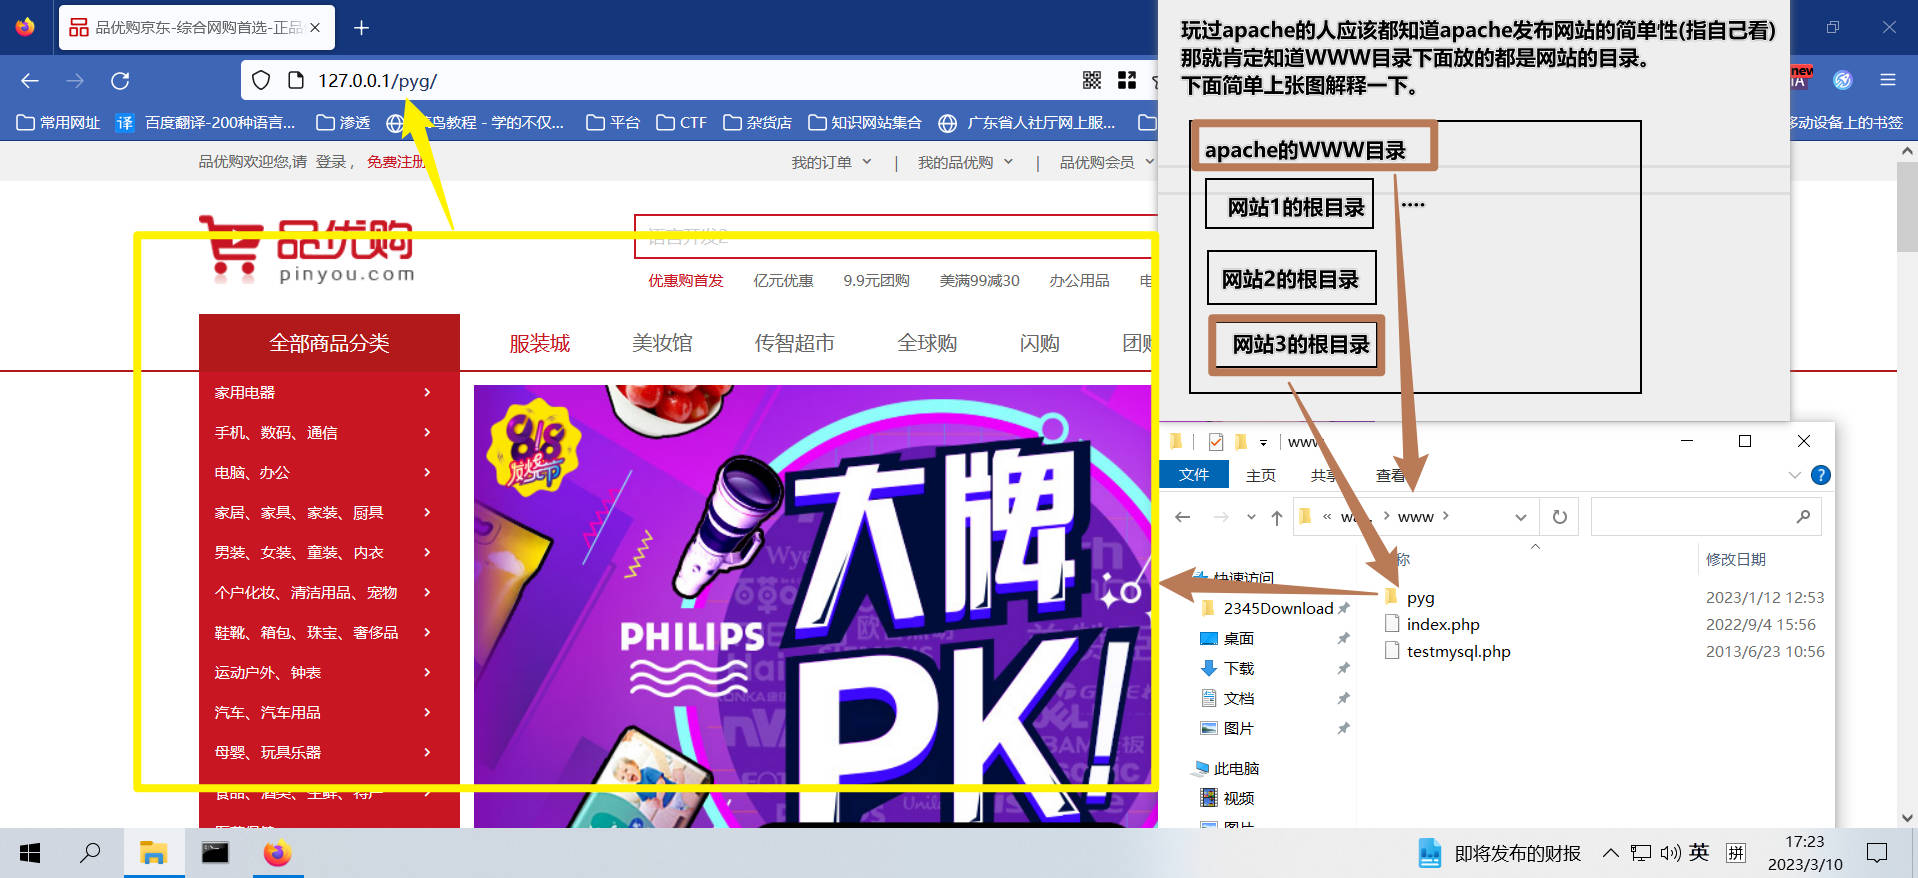This screenshot has height=878, width=1918.
Task: Open 广东省人社厅网上服务 bookmark
Action: click(x=1028, y=123)
